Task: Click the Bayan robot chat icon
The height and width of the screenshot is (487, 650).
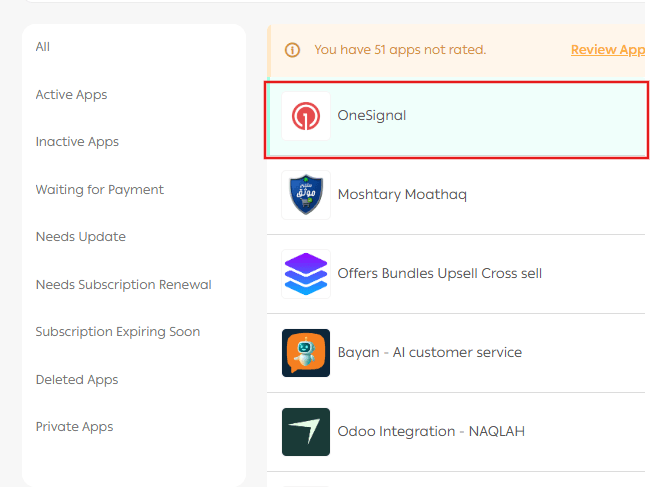Action: (x=306, y=353)
